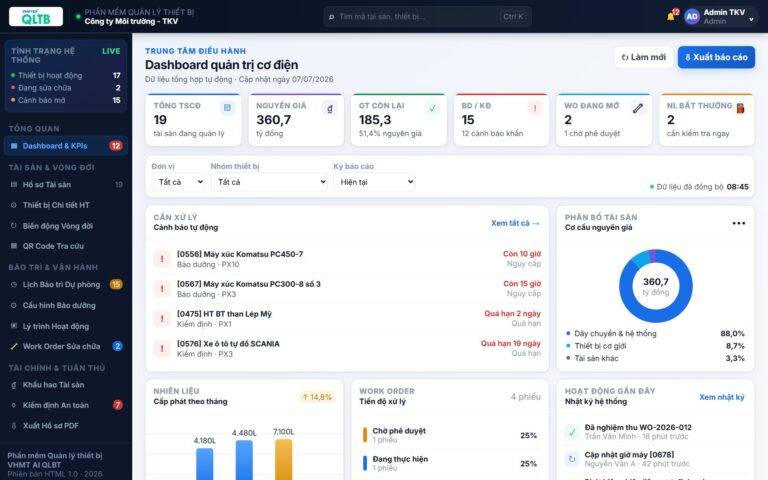Click alert icon for Komatsu PC450-7
The height and width of the screenshot is (480, 768).
tap(162, 259)
